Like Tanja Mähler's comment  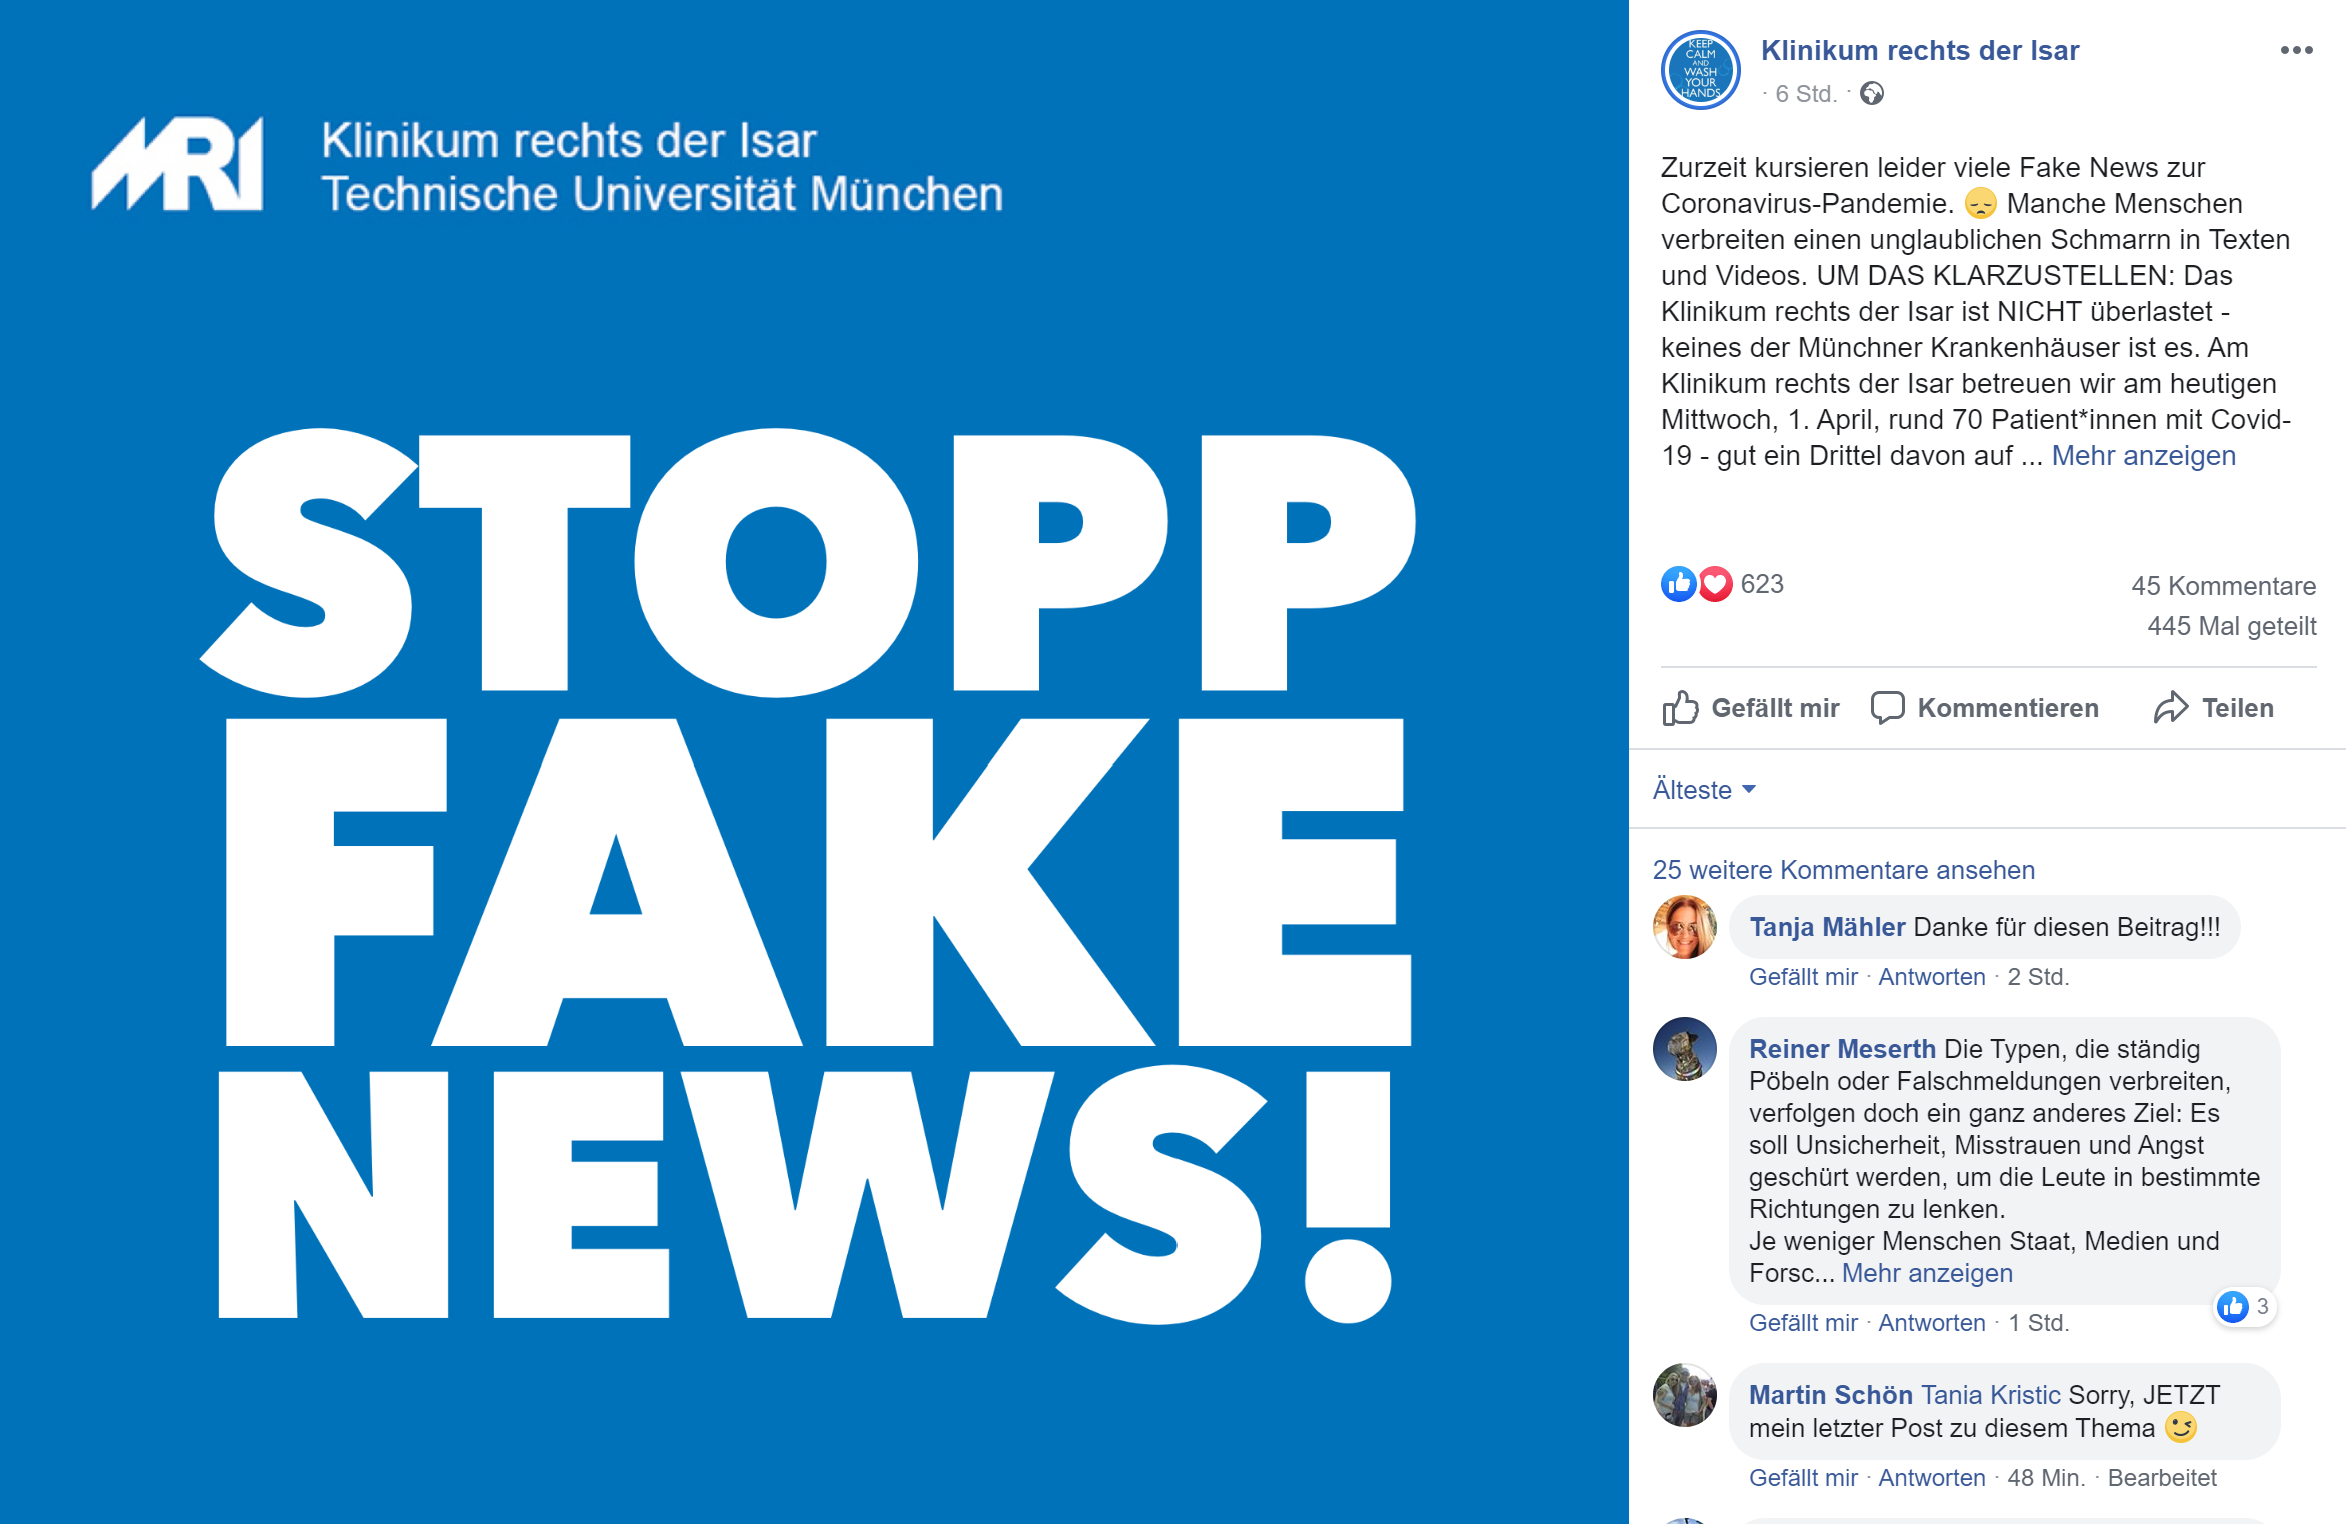1803,977
